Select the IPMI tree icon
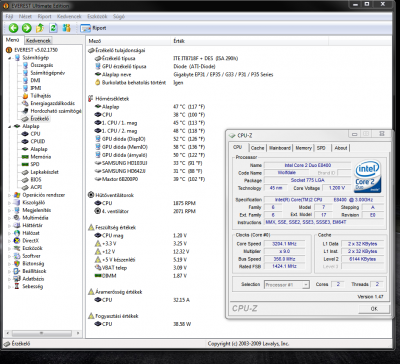Screen dimensions: 400x364 [x=25, y=88]
